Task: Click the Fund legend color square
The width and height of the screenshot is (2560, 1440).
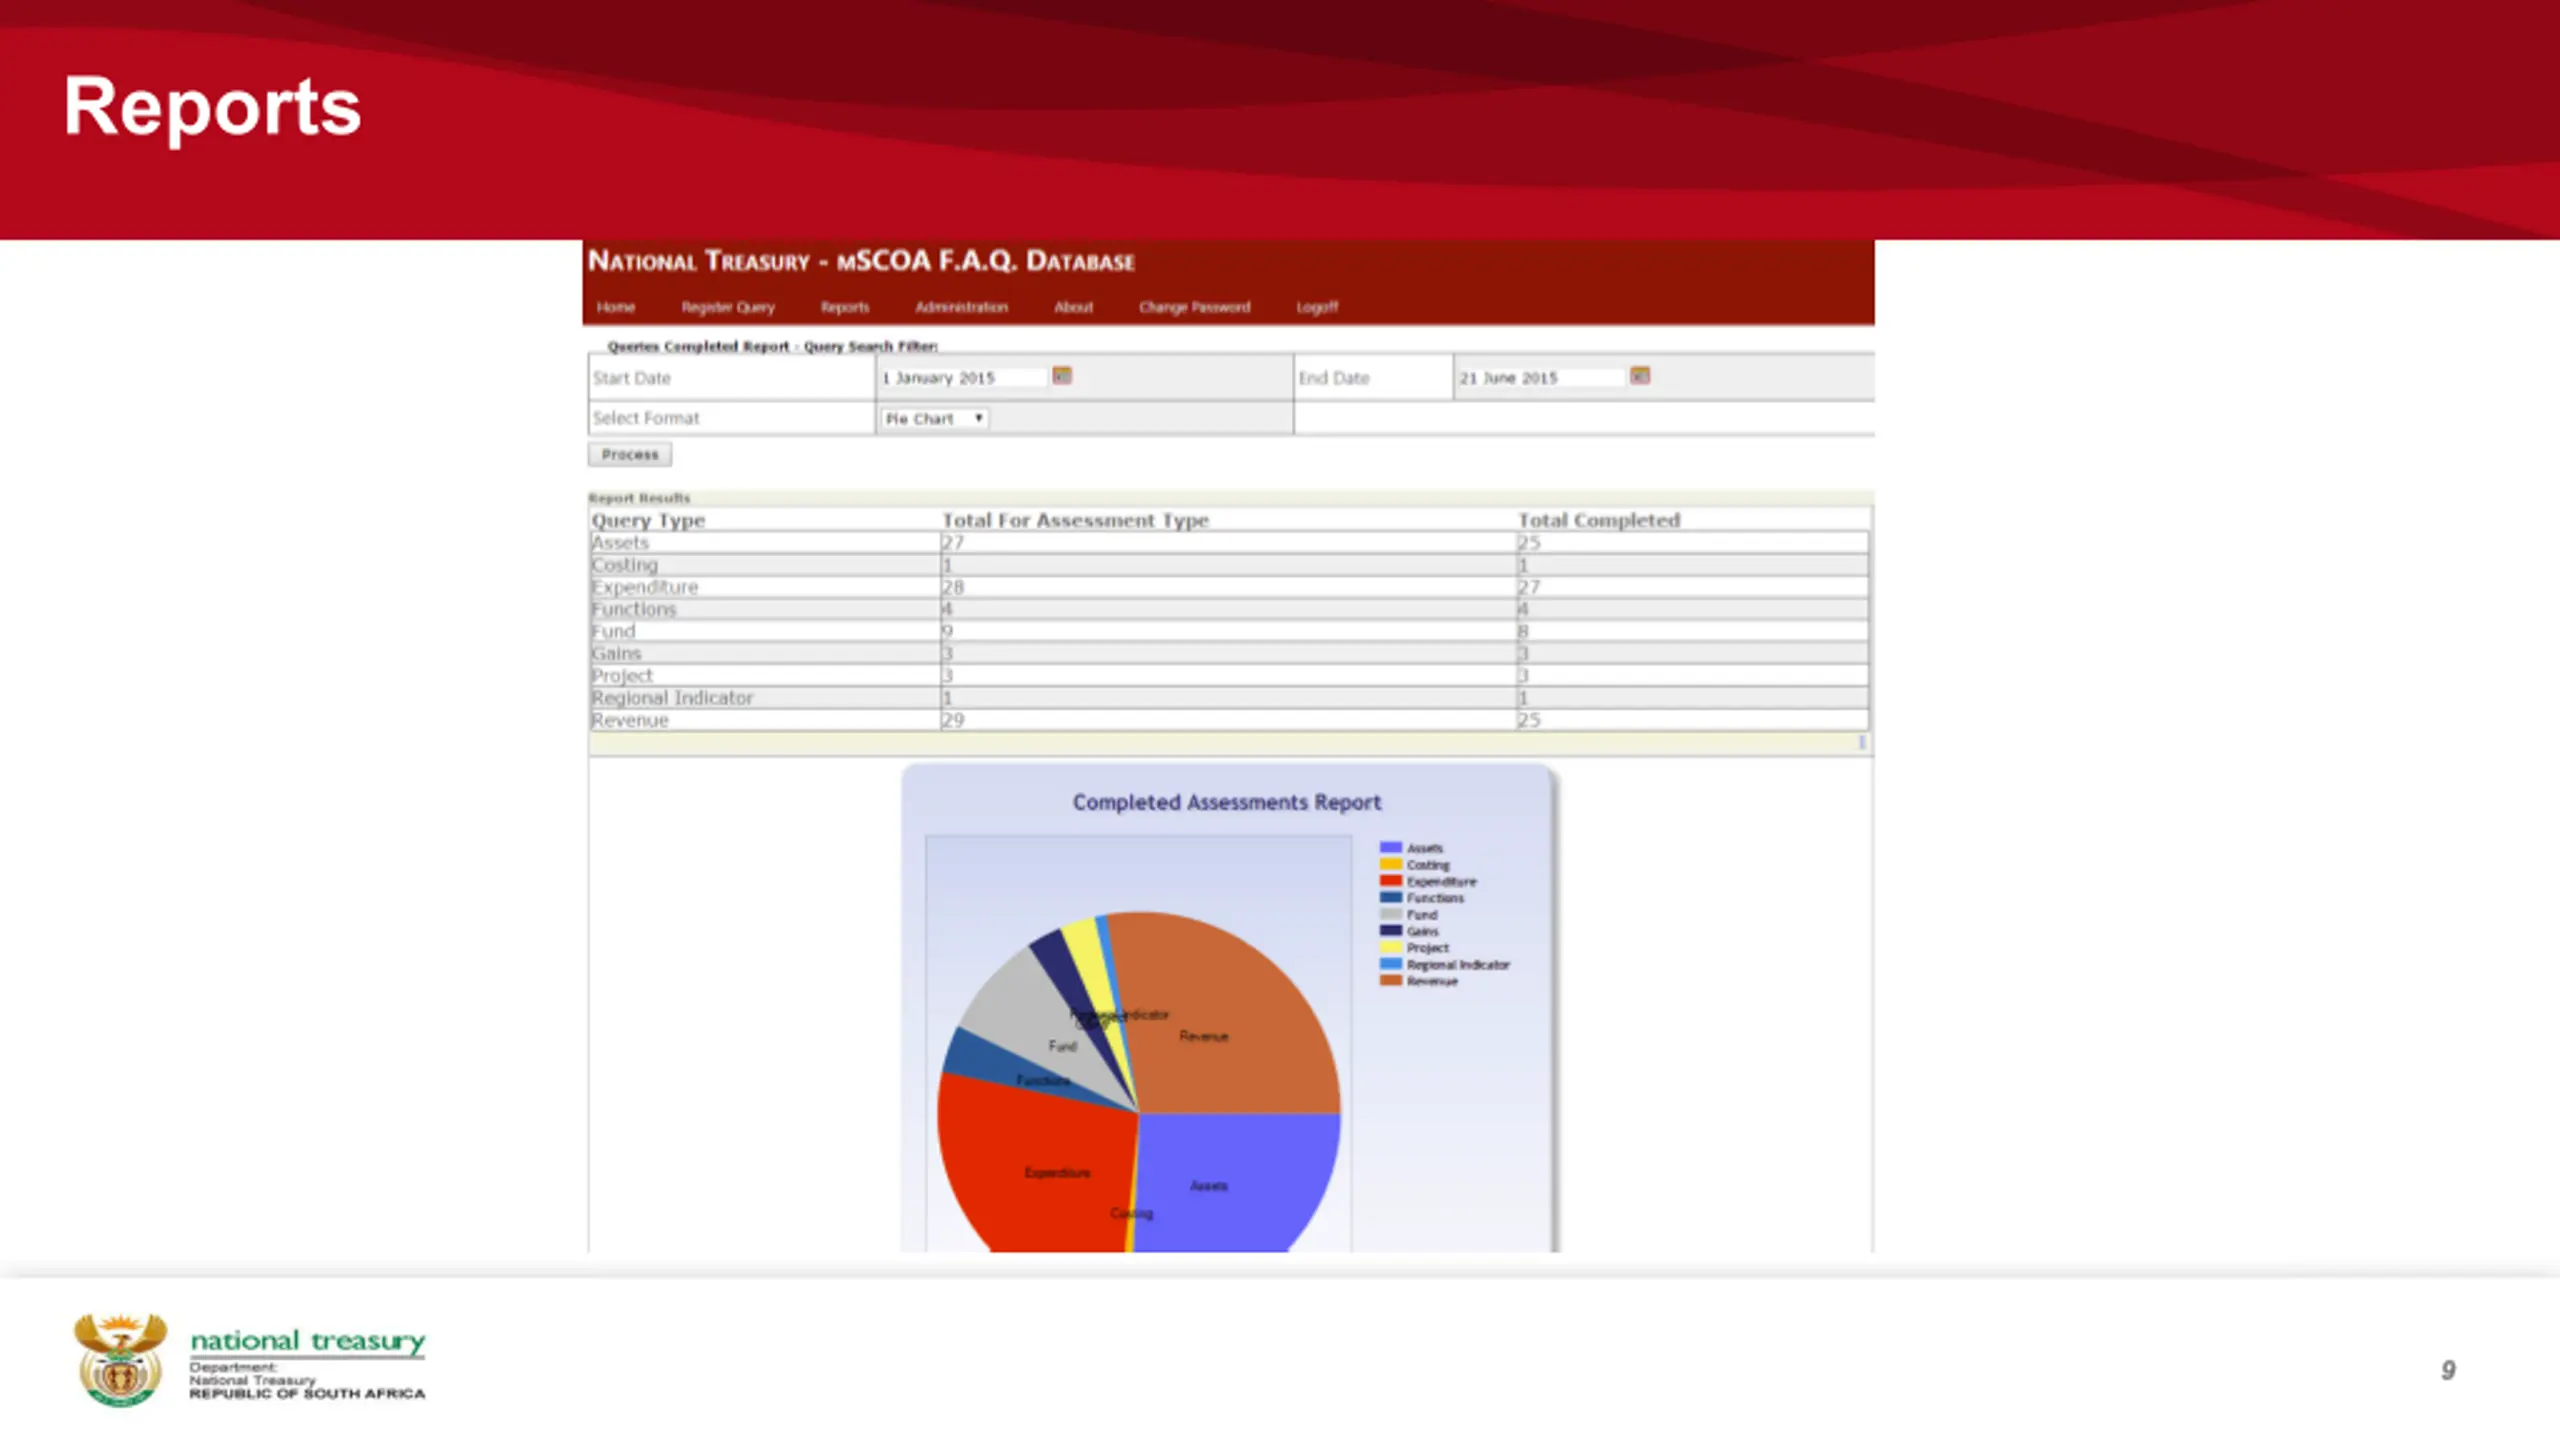Action: pyautogui.click(x=1391, y=914)
